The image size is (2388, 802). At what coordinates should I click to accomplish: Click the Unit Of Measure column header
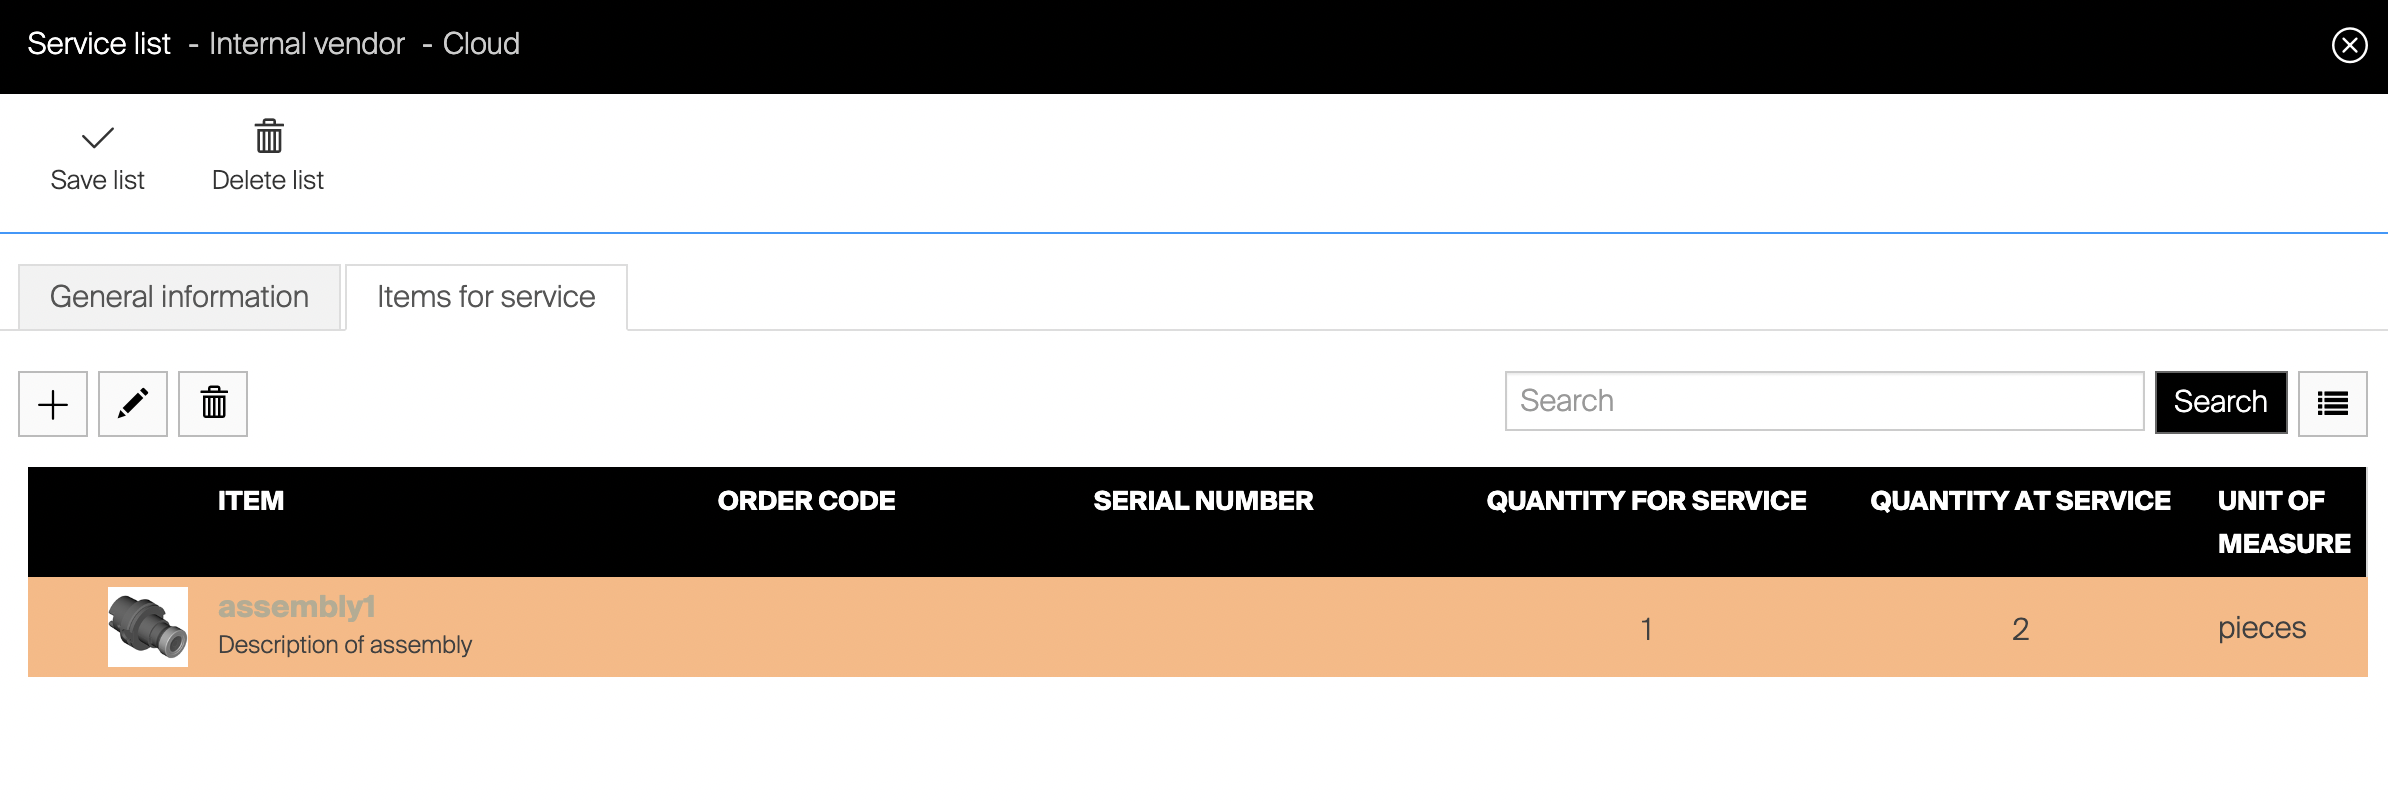coord(2283,521)
